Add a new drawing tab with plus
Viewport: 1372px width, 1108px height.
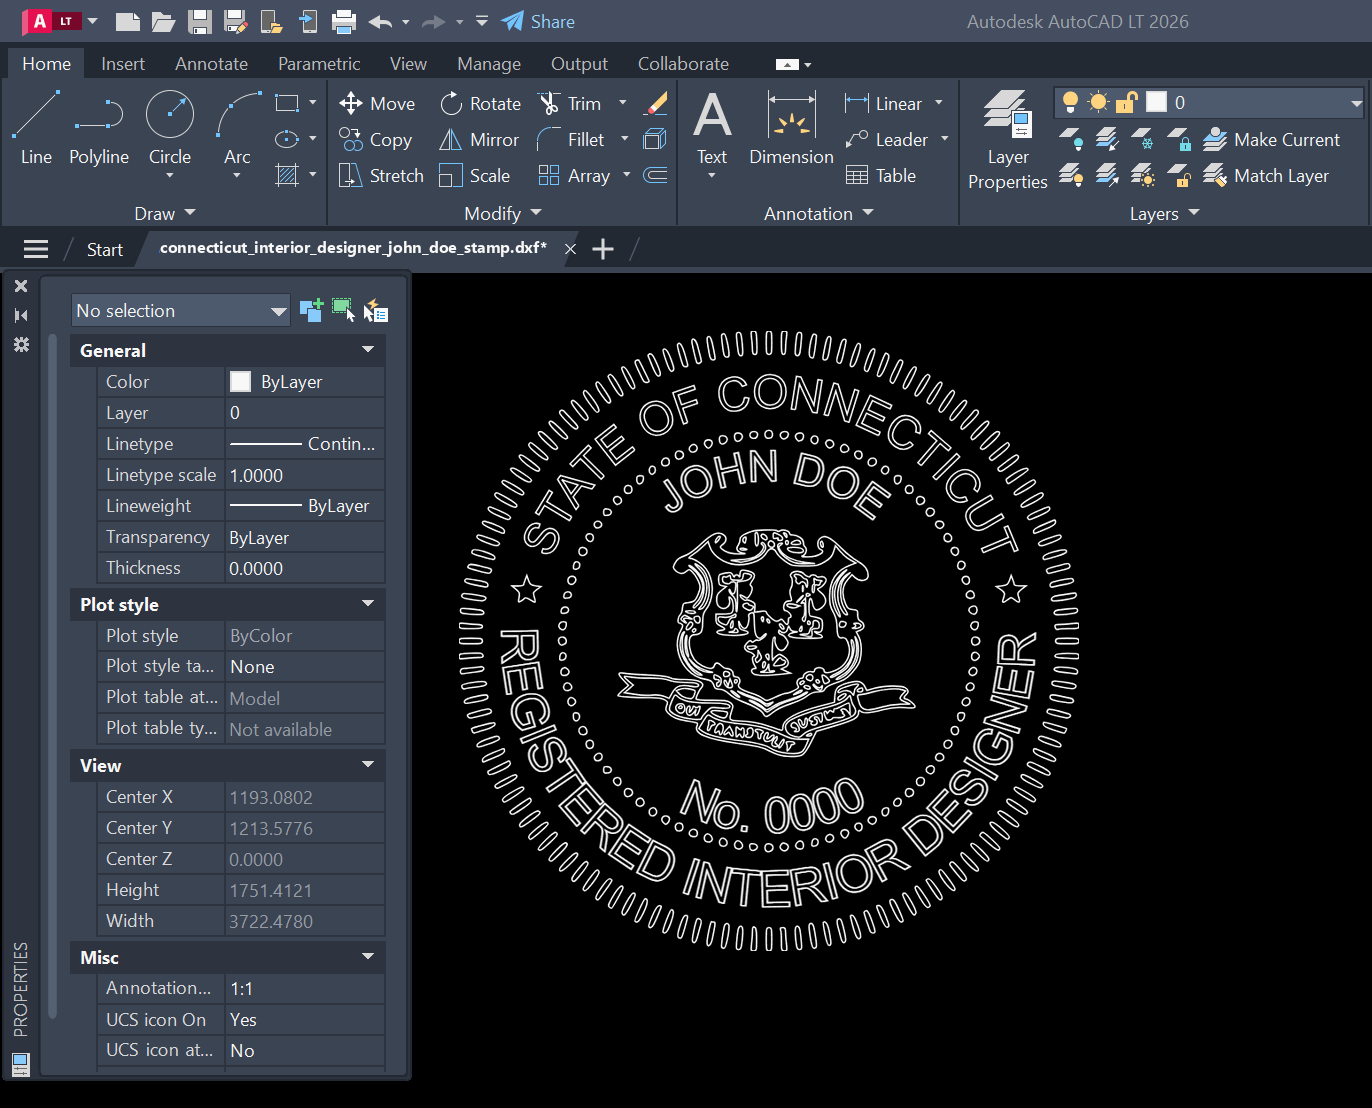coord(603,249)
